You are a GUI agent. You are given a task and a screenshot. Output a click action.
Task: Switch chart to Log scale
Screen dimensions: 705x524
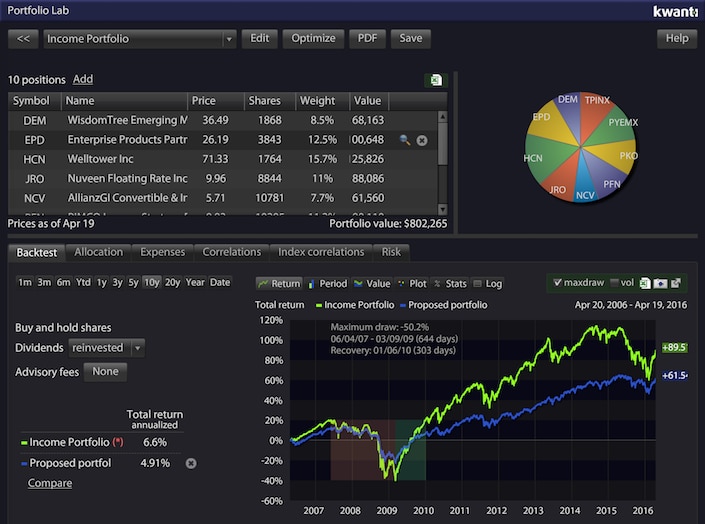click(488, 284)
